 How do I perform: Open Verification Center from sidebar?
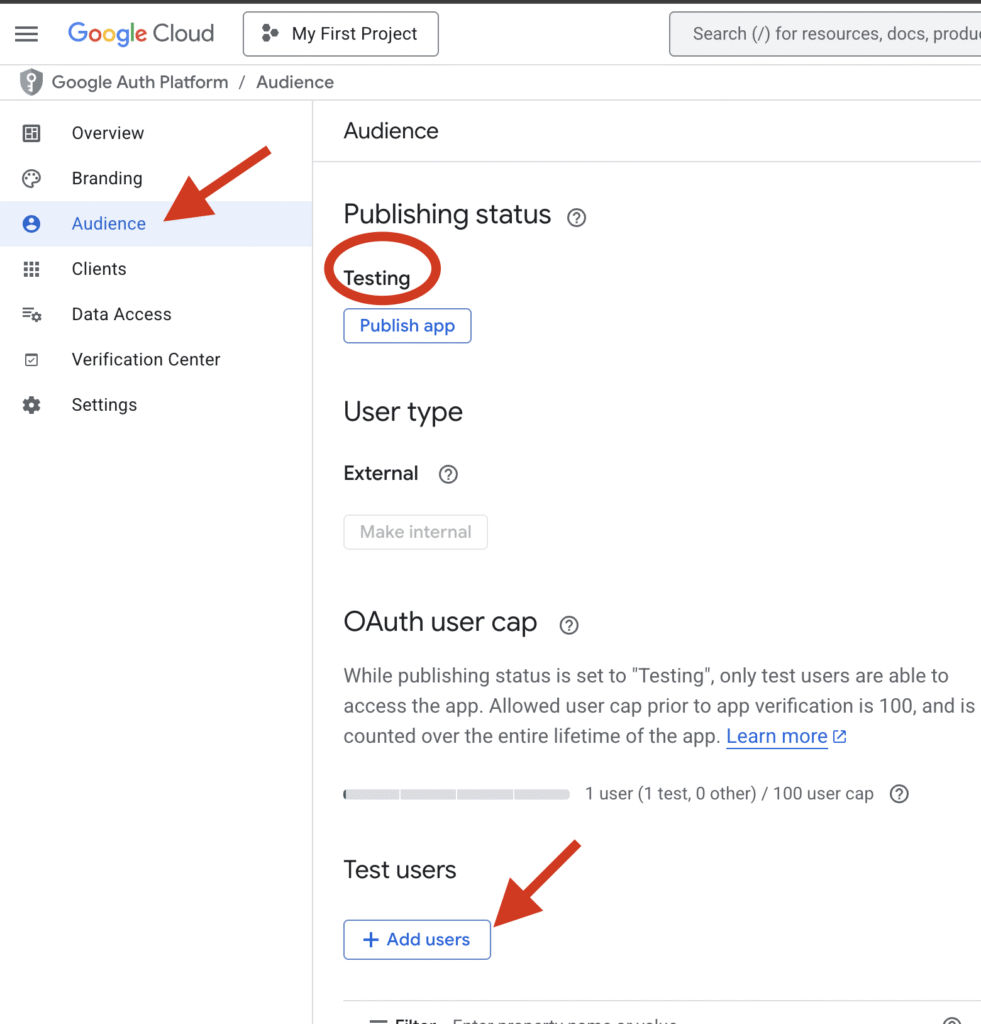145,359
